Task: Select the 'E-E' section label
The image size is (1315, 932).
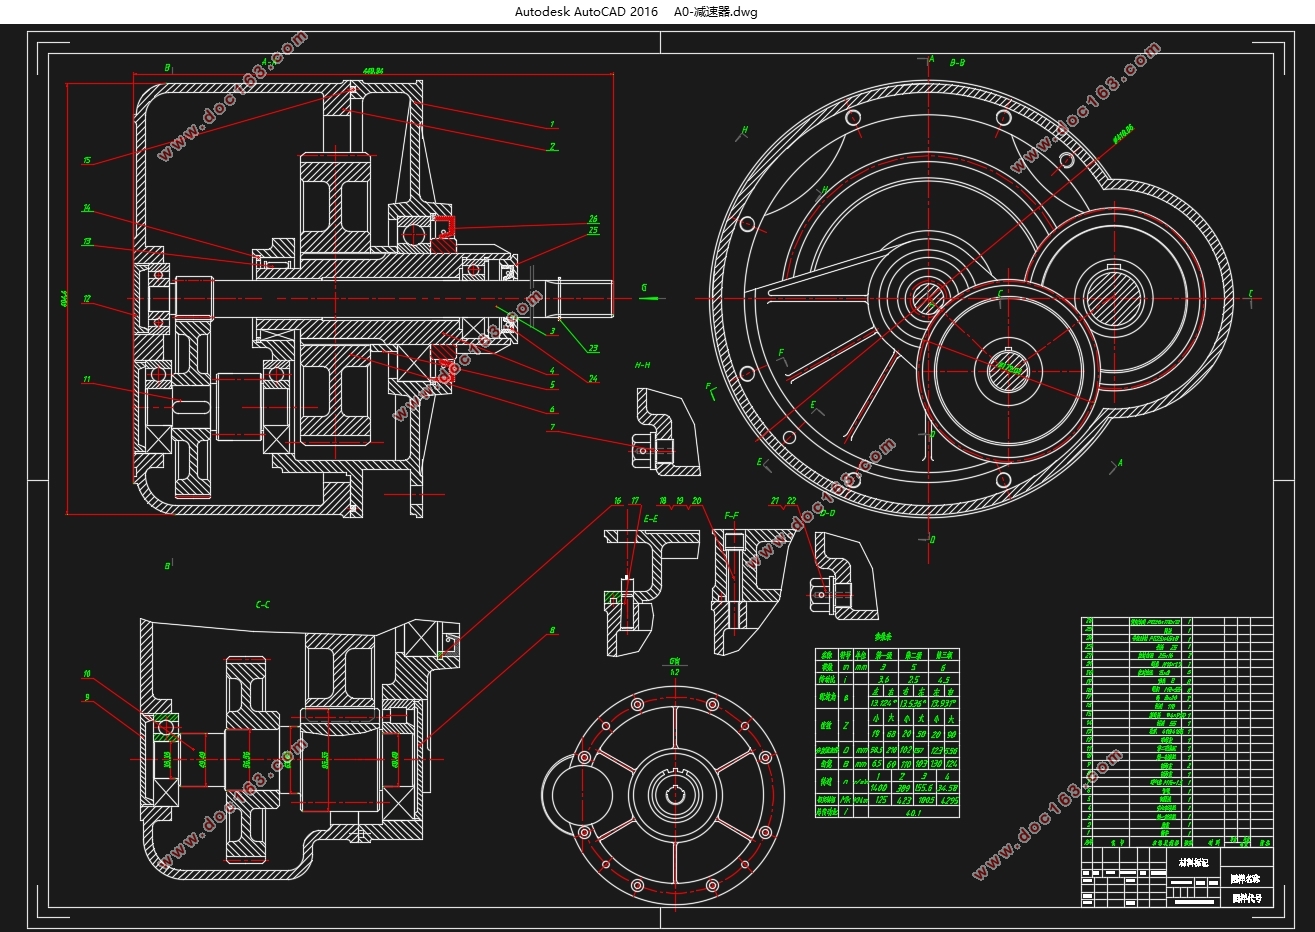Action: point(650,519)
